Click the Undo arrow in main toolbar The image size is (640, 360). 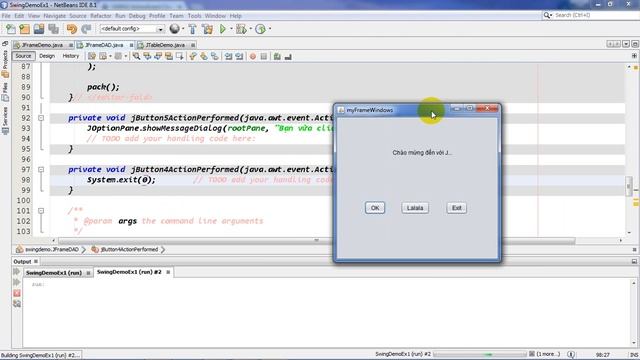pyautogui.click(x=71, y=29)
